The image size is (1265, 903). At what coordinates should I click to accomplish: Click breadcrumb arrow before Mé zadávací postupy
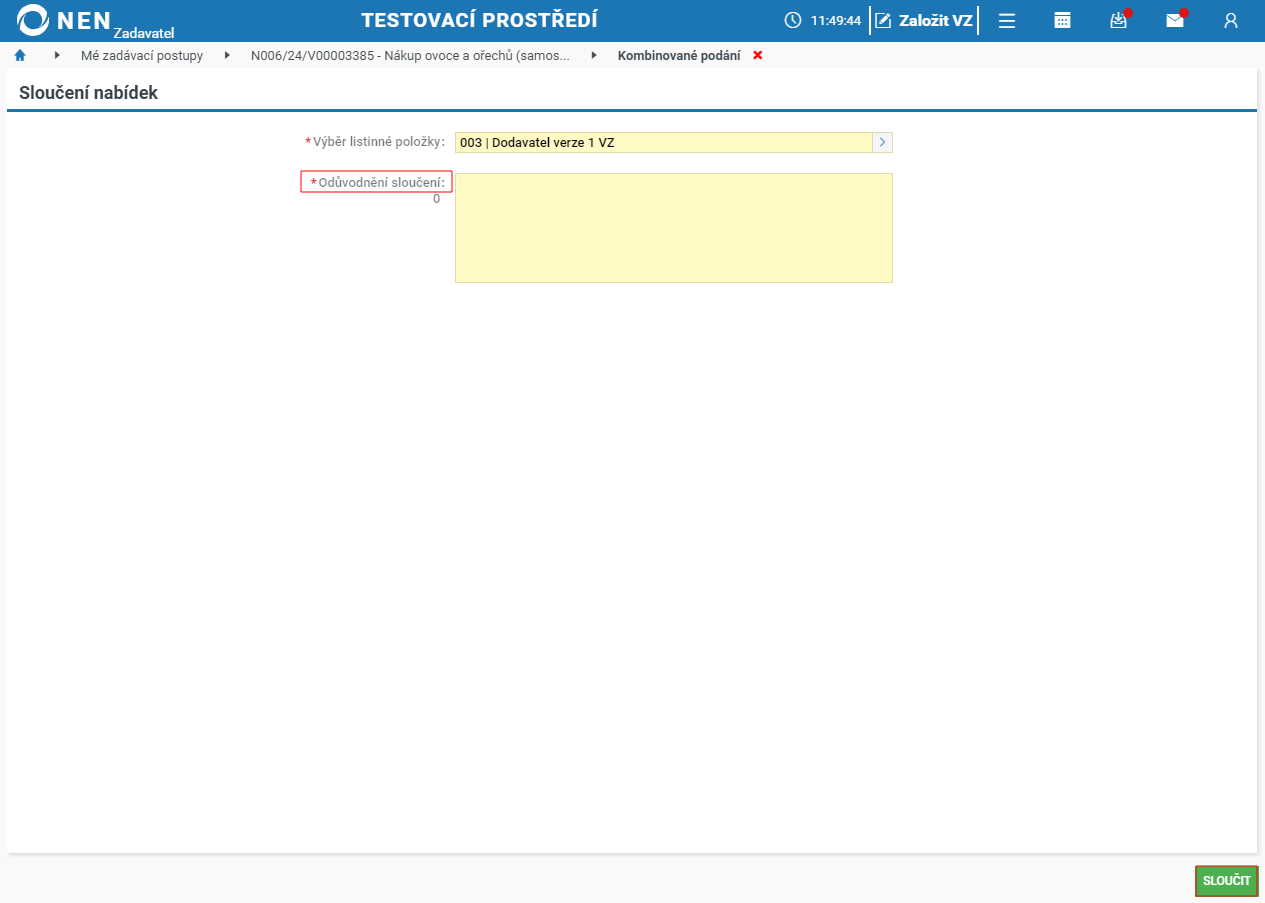[x=57, y=56]
